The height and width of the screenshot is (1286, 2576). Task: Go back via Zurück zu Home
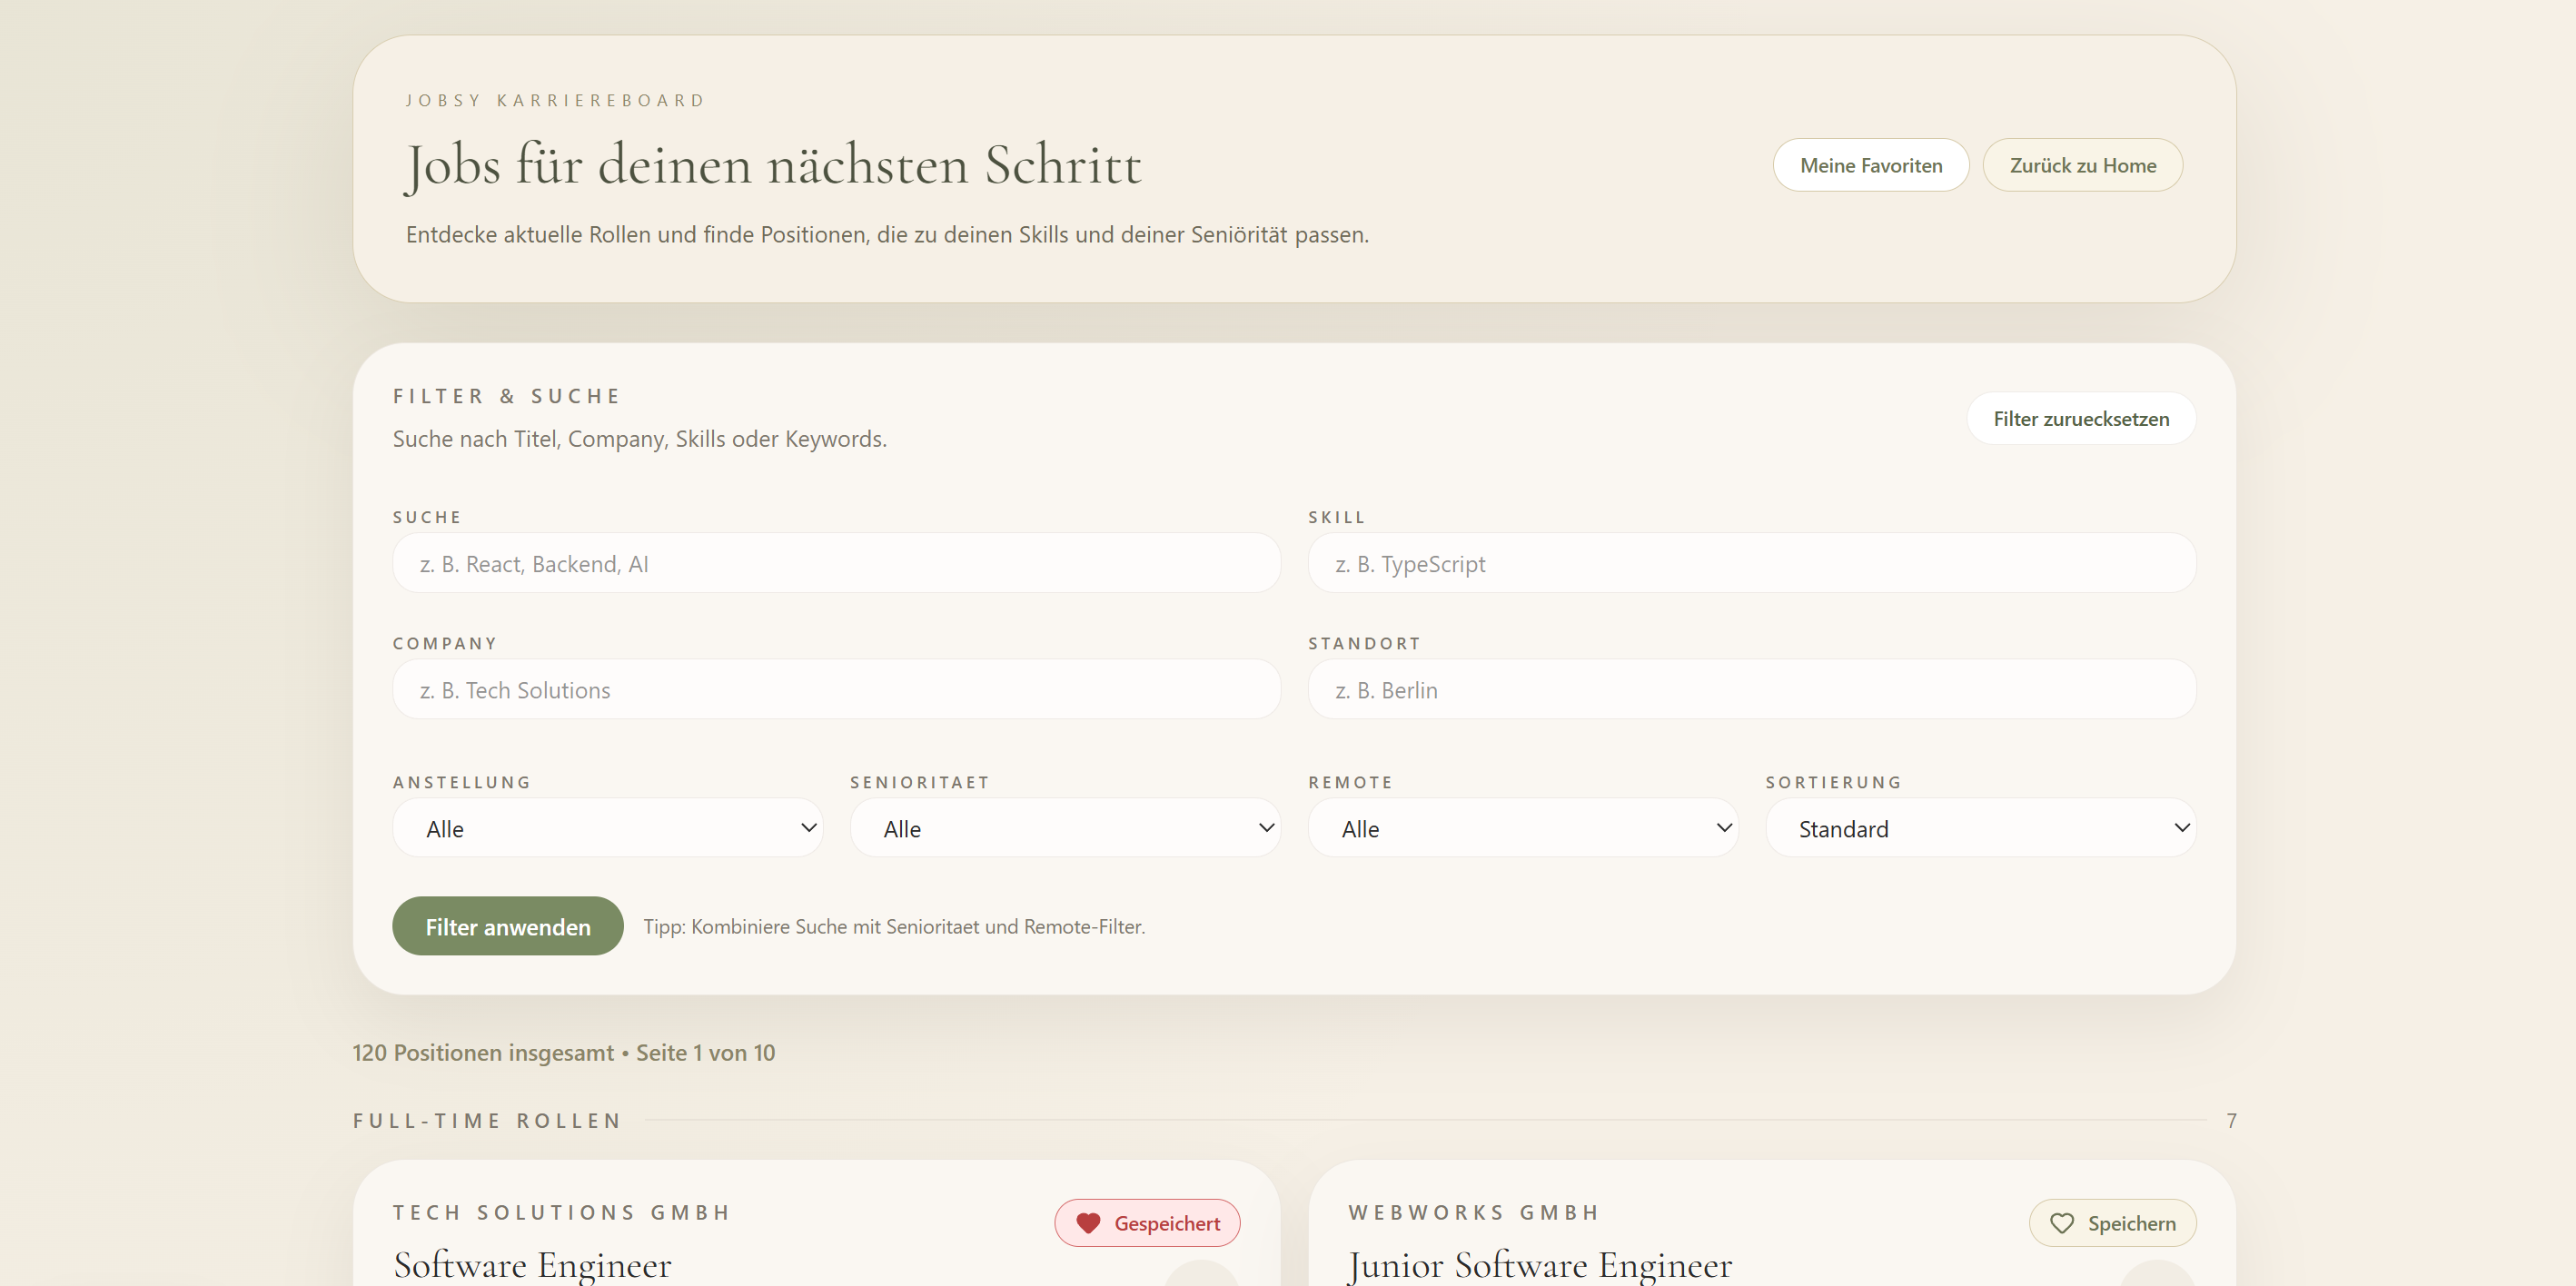(x=2083, y=165)
